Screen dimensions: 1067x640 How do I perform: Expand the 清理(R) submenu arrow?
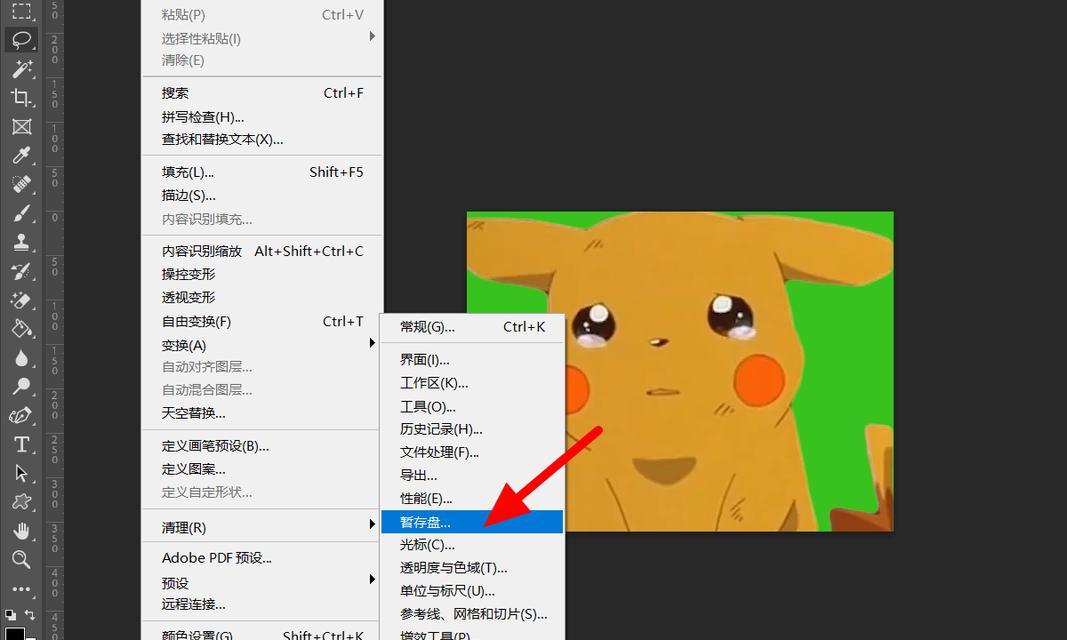[x=372, y=524]
